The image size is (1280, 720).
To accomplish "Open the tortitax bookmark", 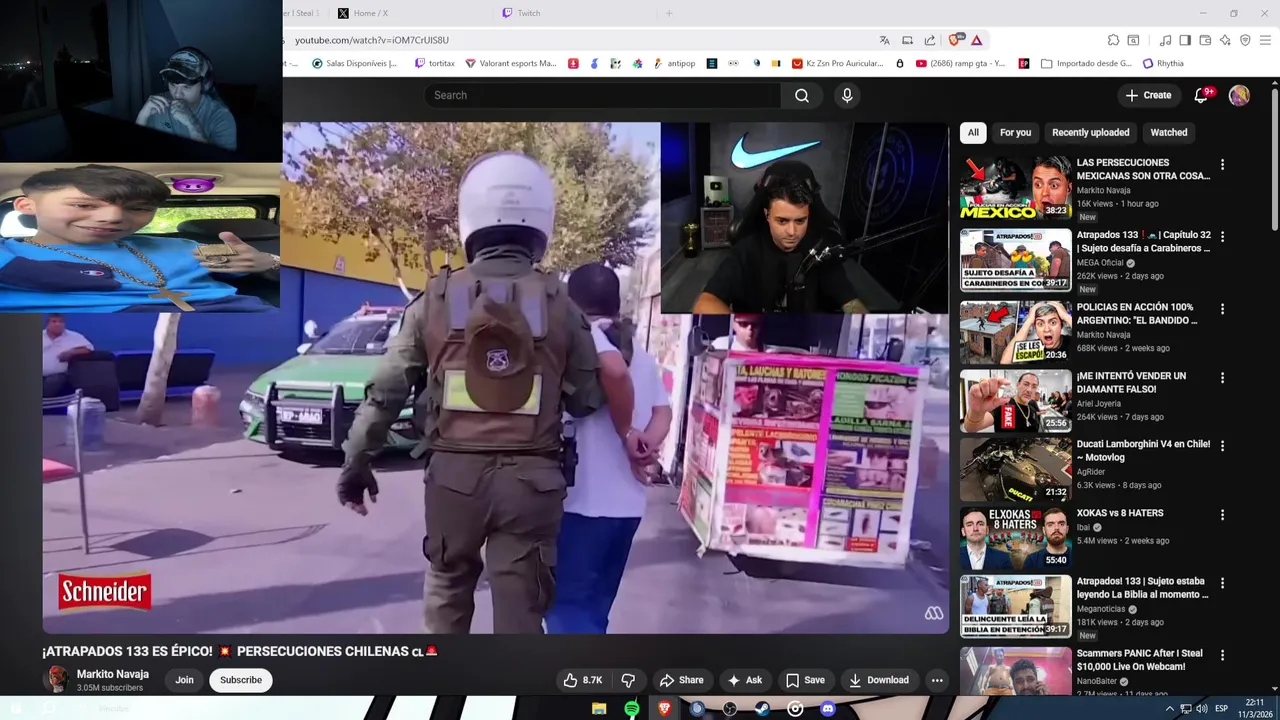I will 434,63.
